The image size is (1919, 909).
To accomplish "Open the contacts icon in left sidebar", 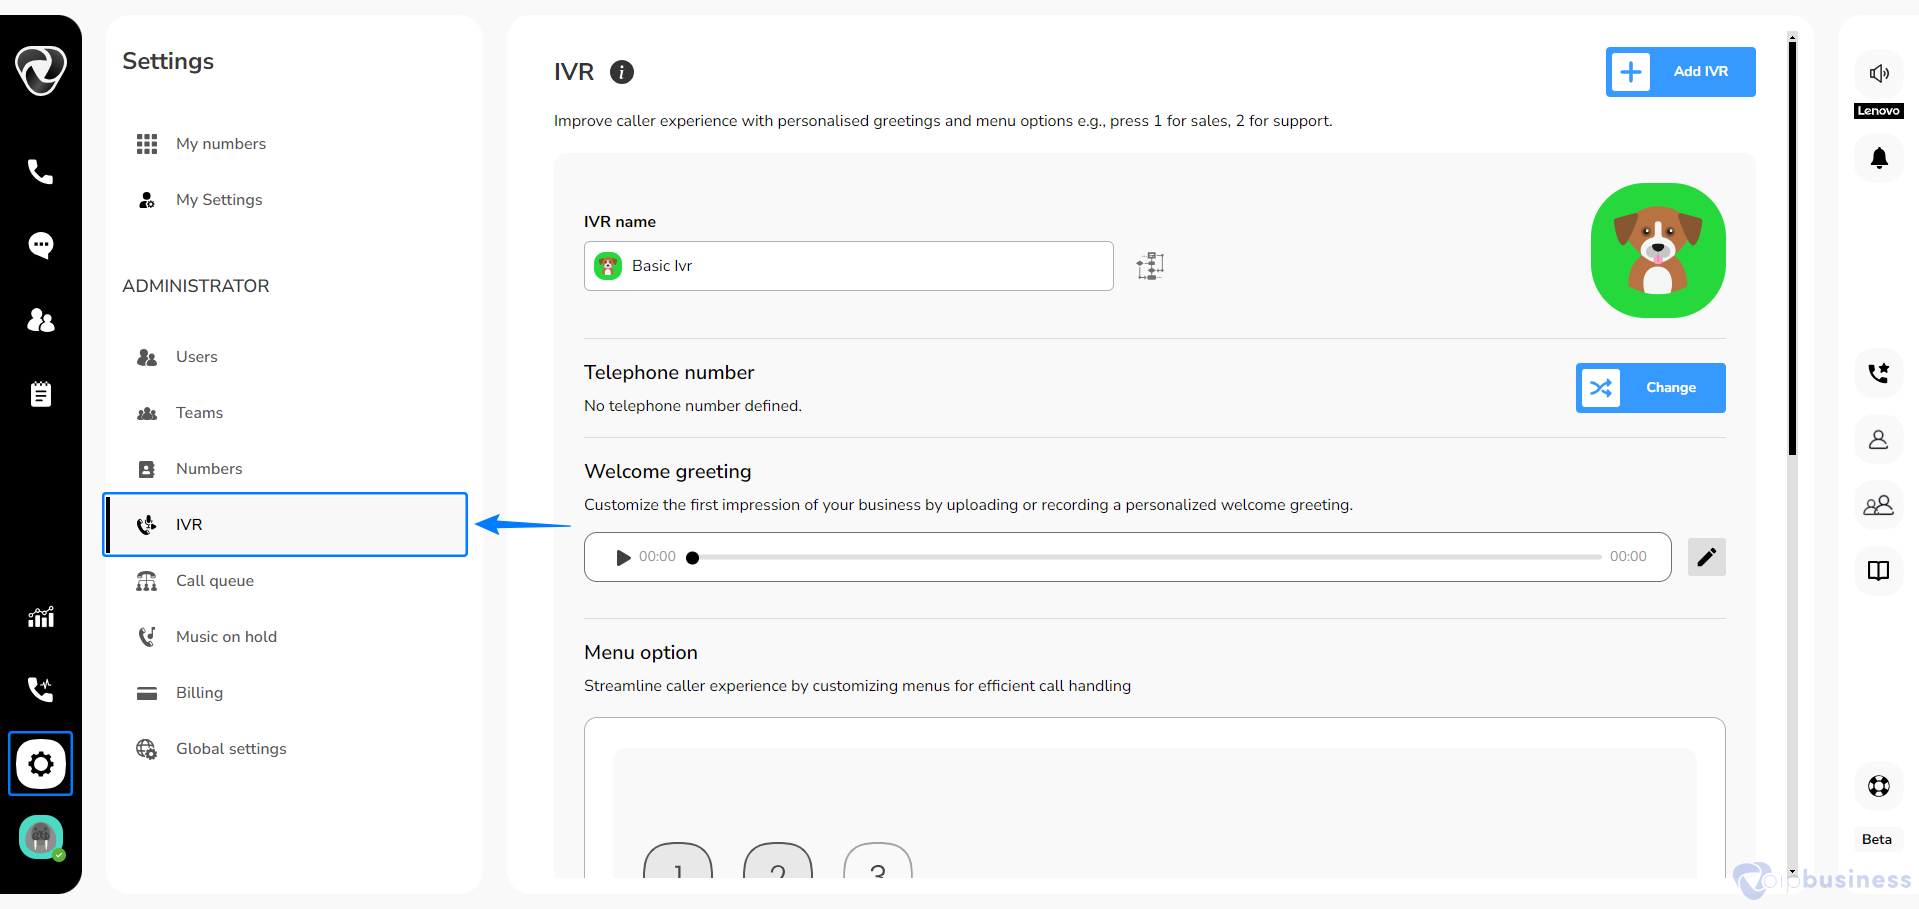I will [40, 320].
